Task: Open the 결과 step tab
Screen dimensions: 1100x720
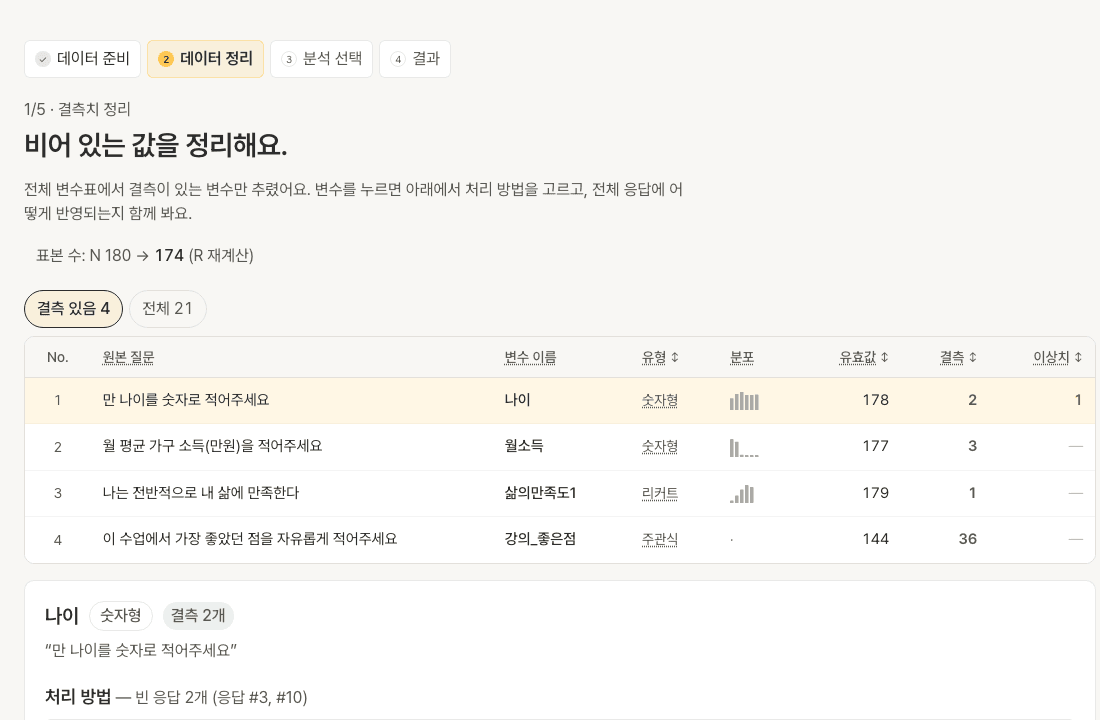Action: [x=415, y=59]
